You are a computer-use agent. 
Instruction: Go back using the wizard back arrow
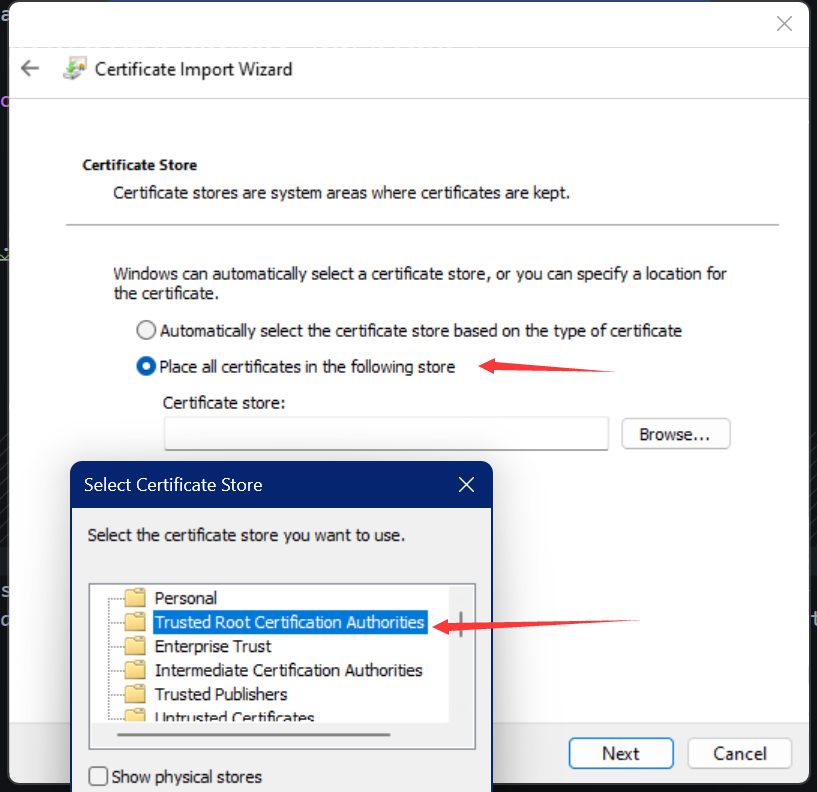(x=30, y=68)
